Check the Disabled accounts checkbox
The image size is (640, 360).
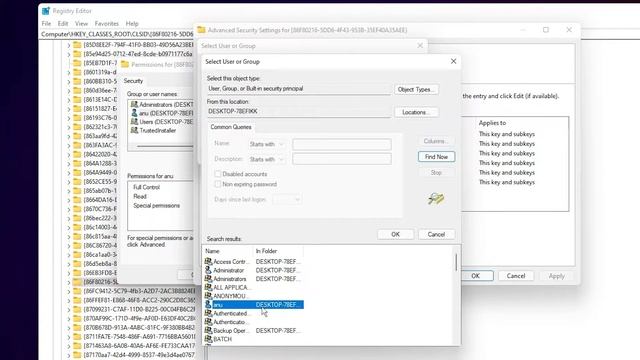point(218,174)
